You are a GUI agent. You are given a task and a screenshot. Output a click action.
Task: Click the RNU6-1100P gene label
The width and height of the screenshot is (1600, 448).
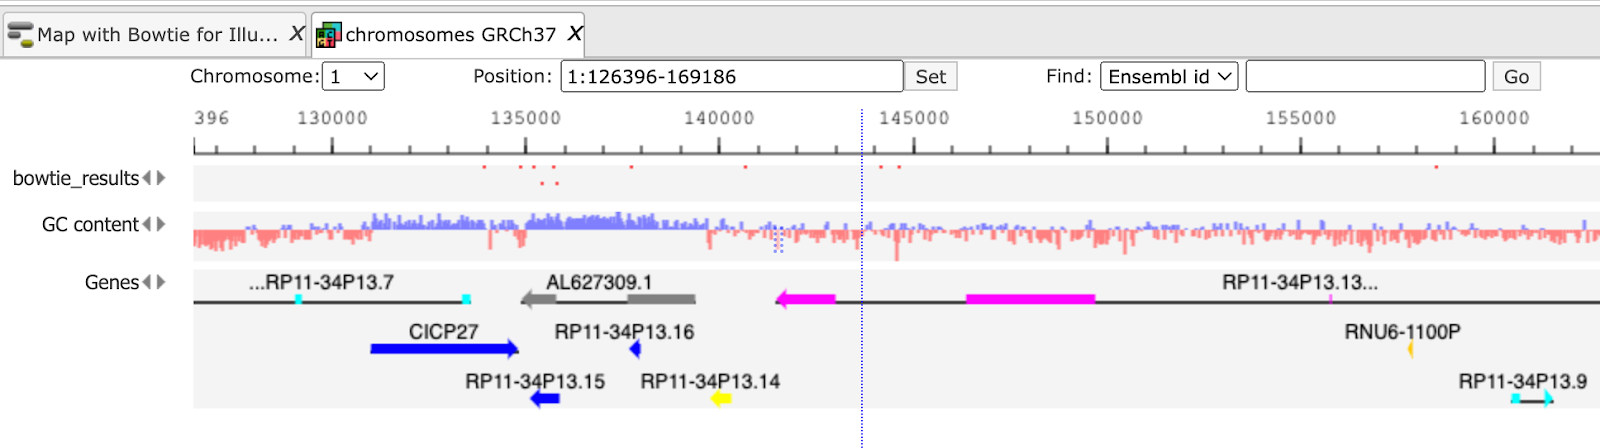(1402, 331)
